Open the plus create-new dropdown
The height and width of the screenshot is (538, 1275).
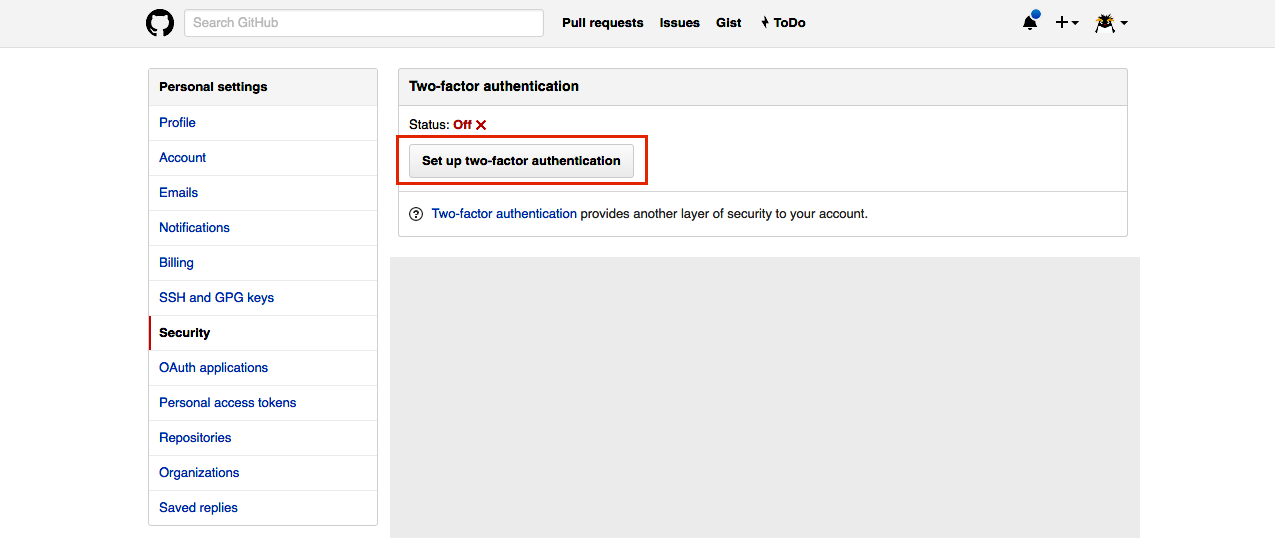pyautogui.click(x=1067, y=22)
